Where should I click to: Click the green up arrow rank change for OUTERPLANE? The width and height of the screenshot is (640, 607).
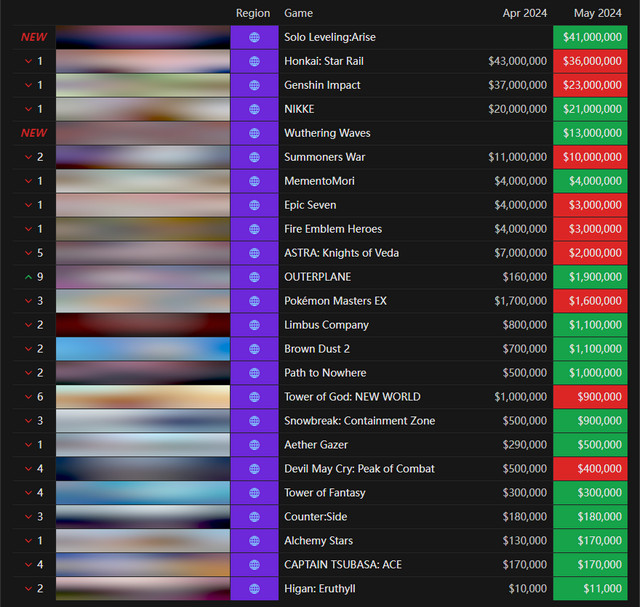tap(28, 277)
